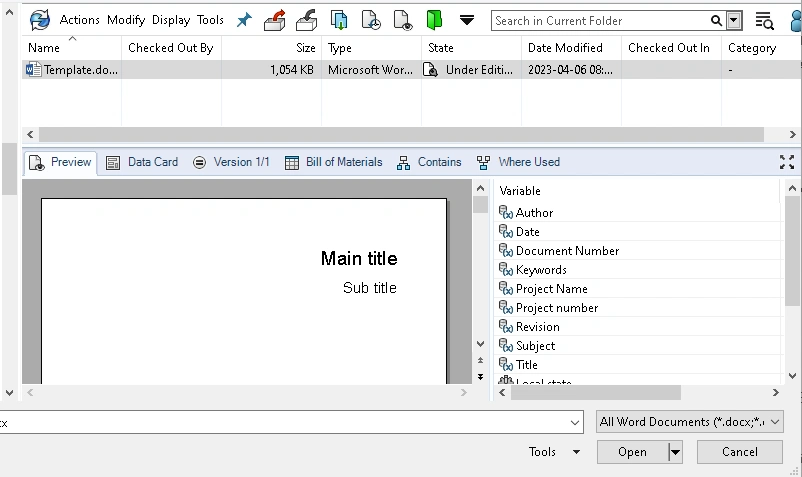Sort by the Category column header

click(x=762, y=48)
